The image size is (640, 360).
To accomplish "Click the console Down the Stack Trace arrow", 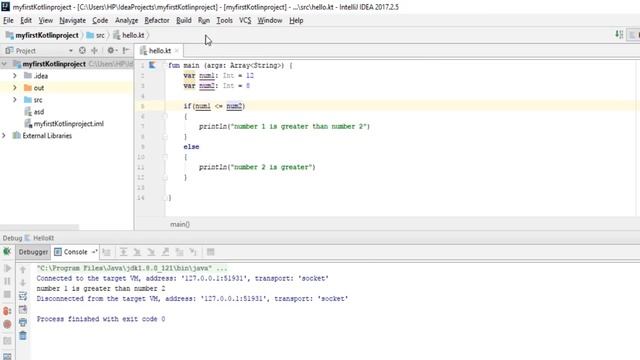I will pos(23,282).
